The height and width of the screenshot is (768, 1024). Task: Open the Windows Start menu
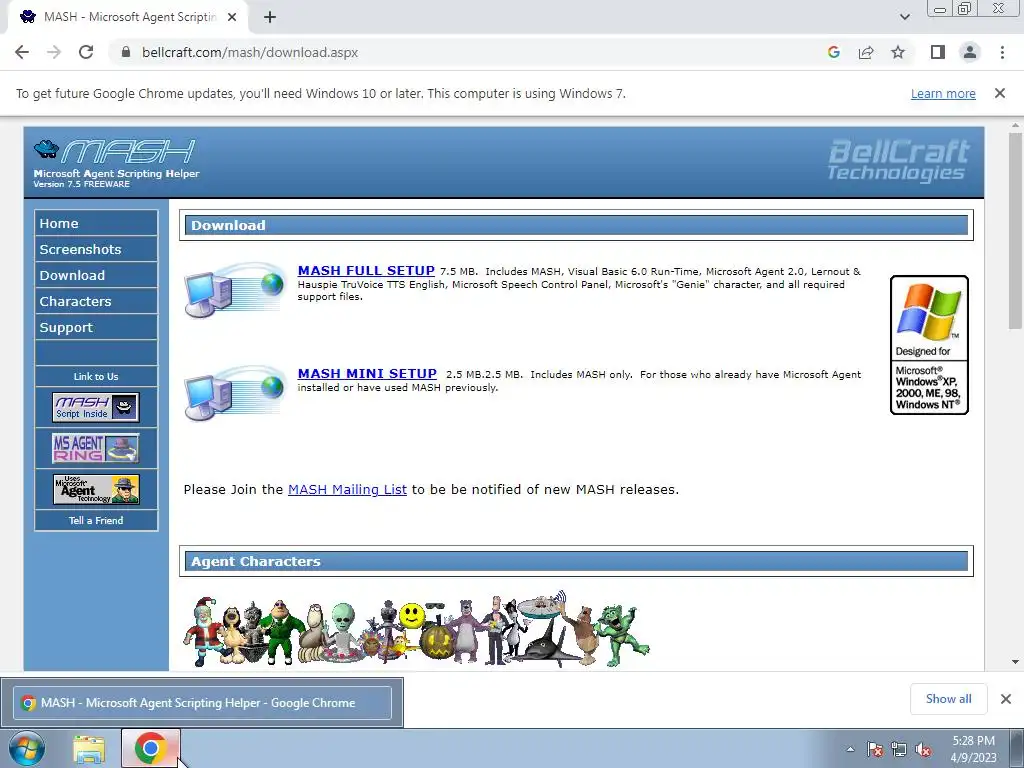26,748
